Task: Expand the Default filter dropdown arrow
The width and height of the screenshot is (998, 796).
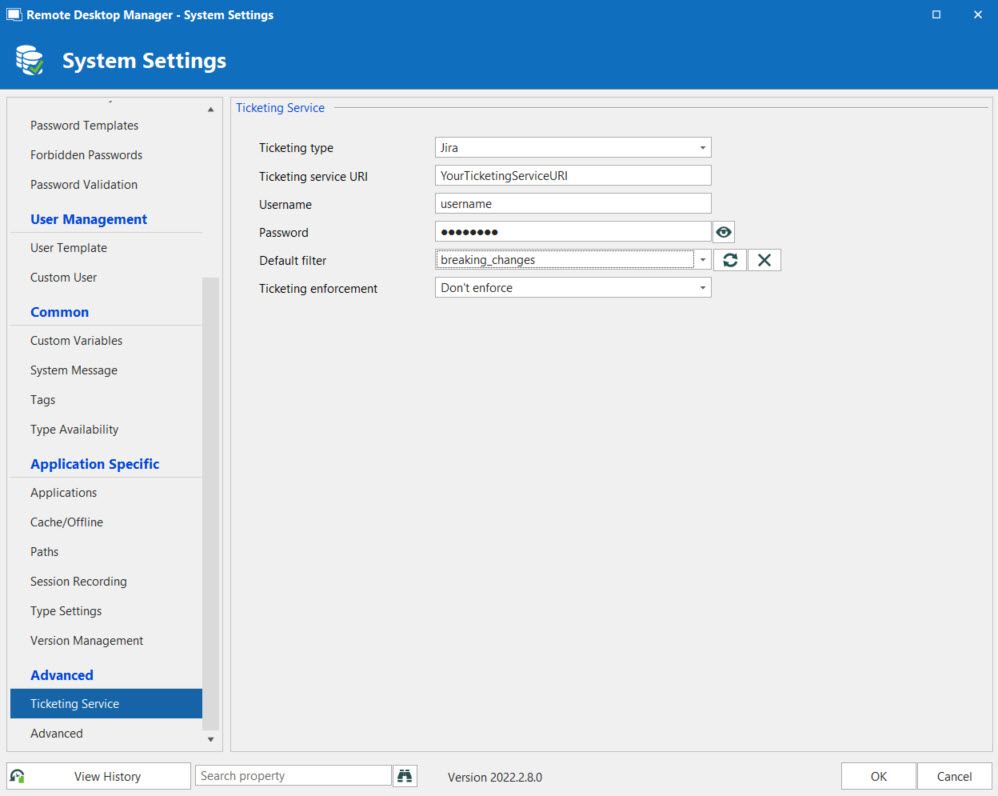Action: [x=703, y=260]
